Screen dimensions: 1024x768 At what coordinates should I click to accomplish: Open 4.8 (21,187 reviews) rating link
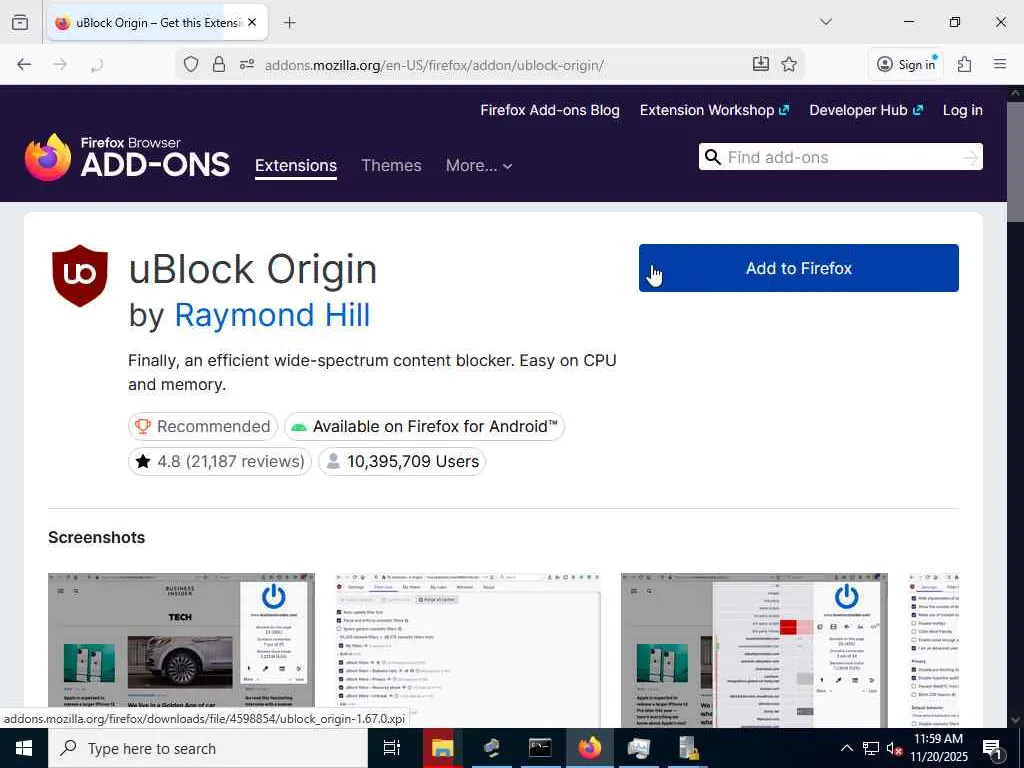pyautogui.click(x=220, y=462)
